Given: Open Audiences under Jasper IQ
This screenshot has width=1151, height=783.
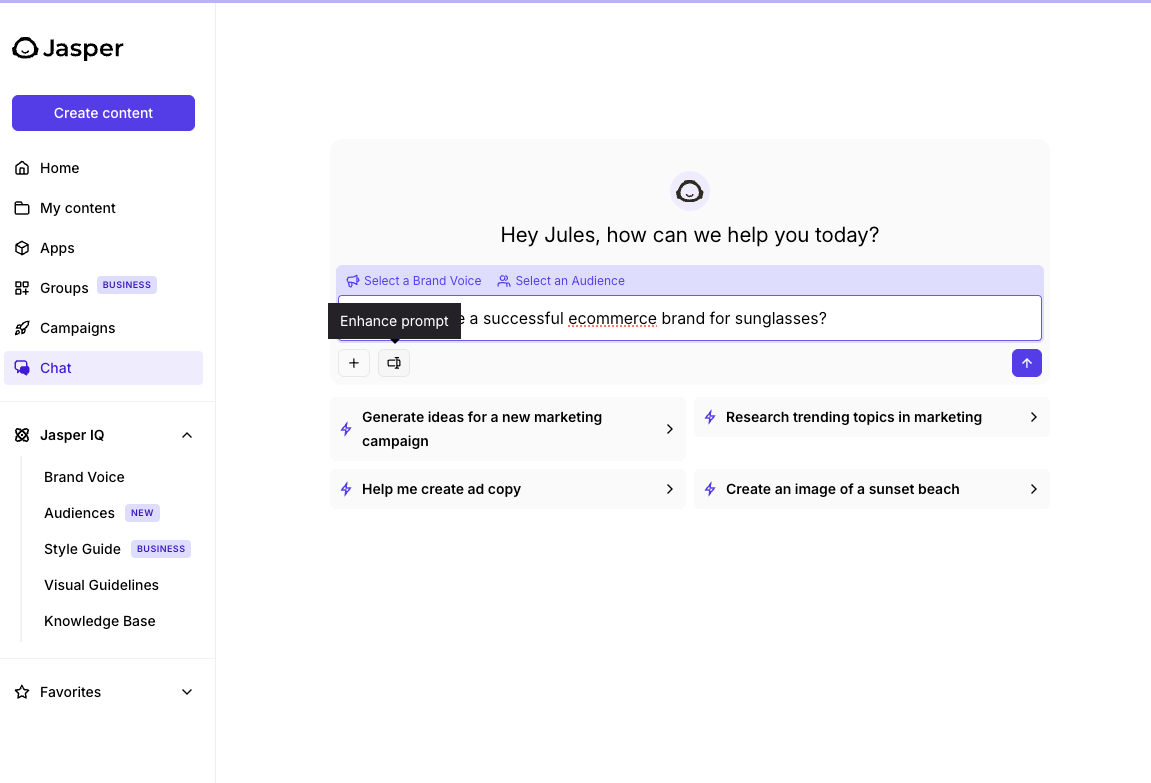Looking at the screenshot, I should (79, 513).
